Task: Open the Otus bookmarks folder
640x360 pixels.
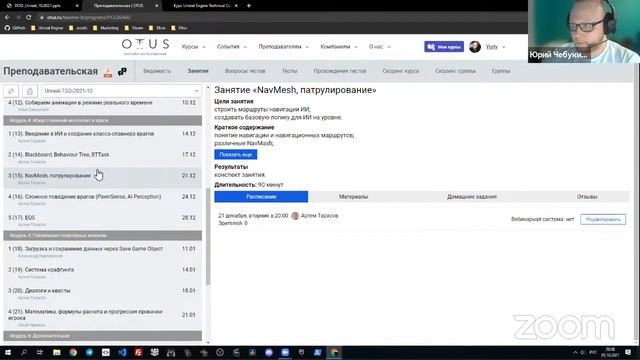Action: [x=179, y=28]
